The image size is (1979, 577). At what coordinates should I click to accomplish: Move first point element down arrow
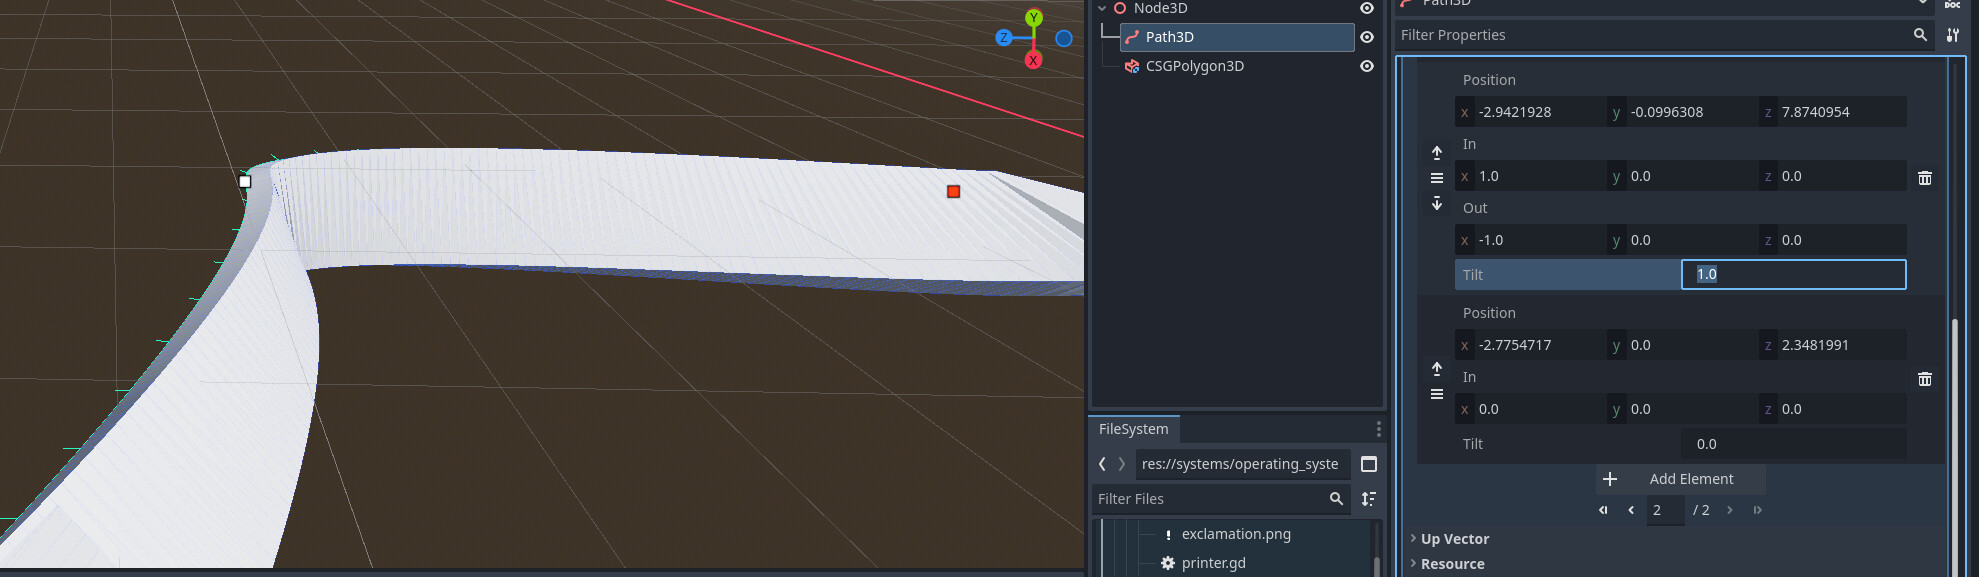point(1437,203)
